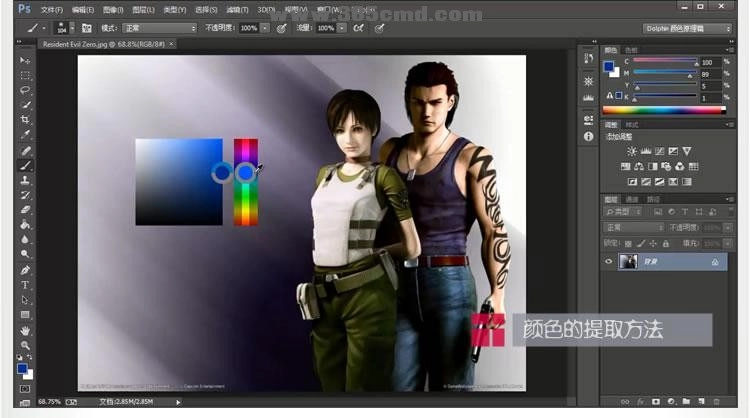
Task: Click the Resident Evil Zero.jpg document tab
Action: [x=98, y=45]
